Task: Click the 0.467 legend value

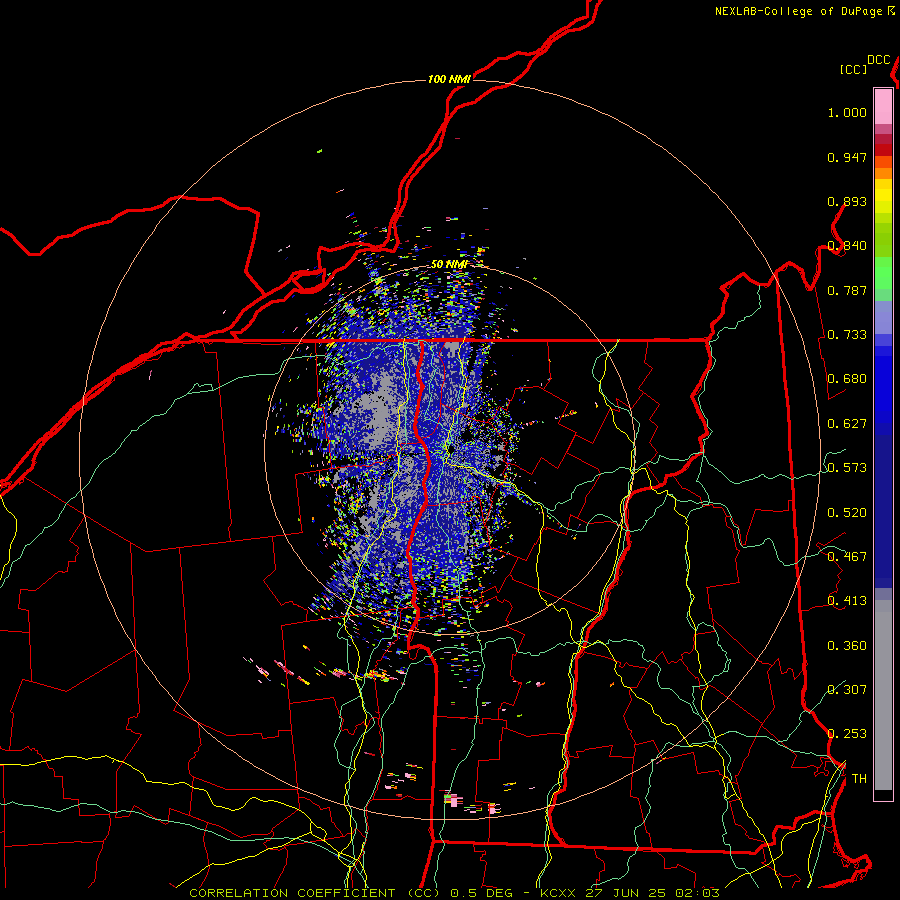Action: point(847,557)
